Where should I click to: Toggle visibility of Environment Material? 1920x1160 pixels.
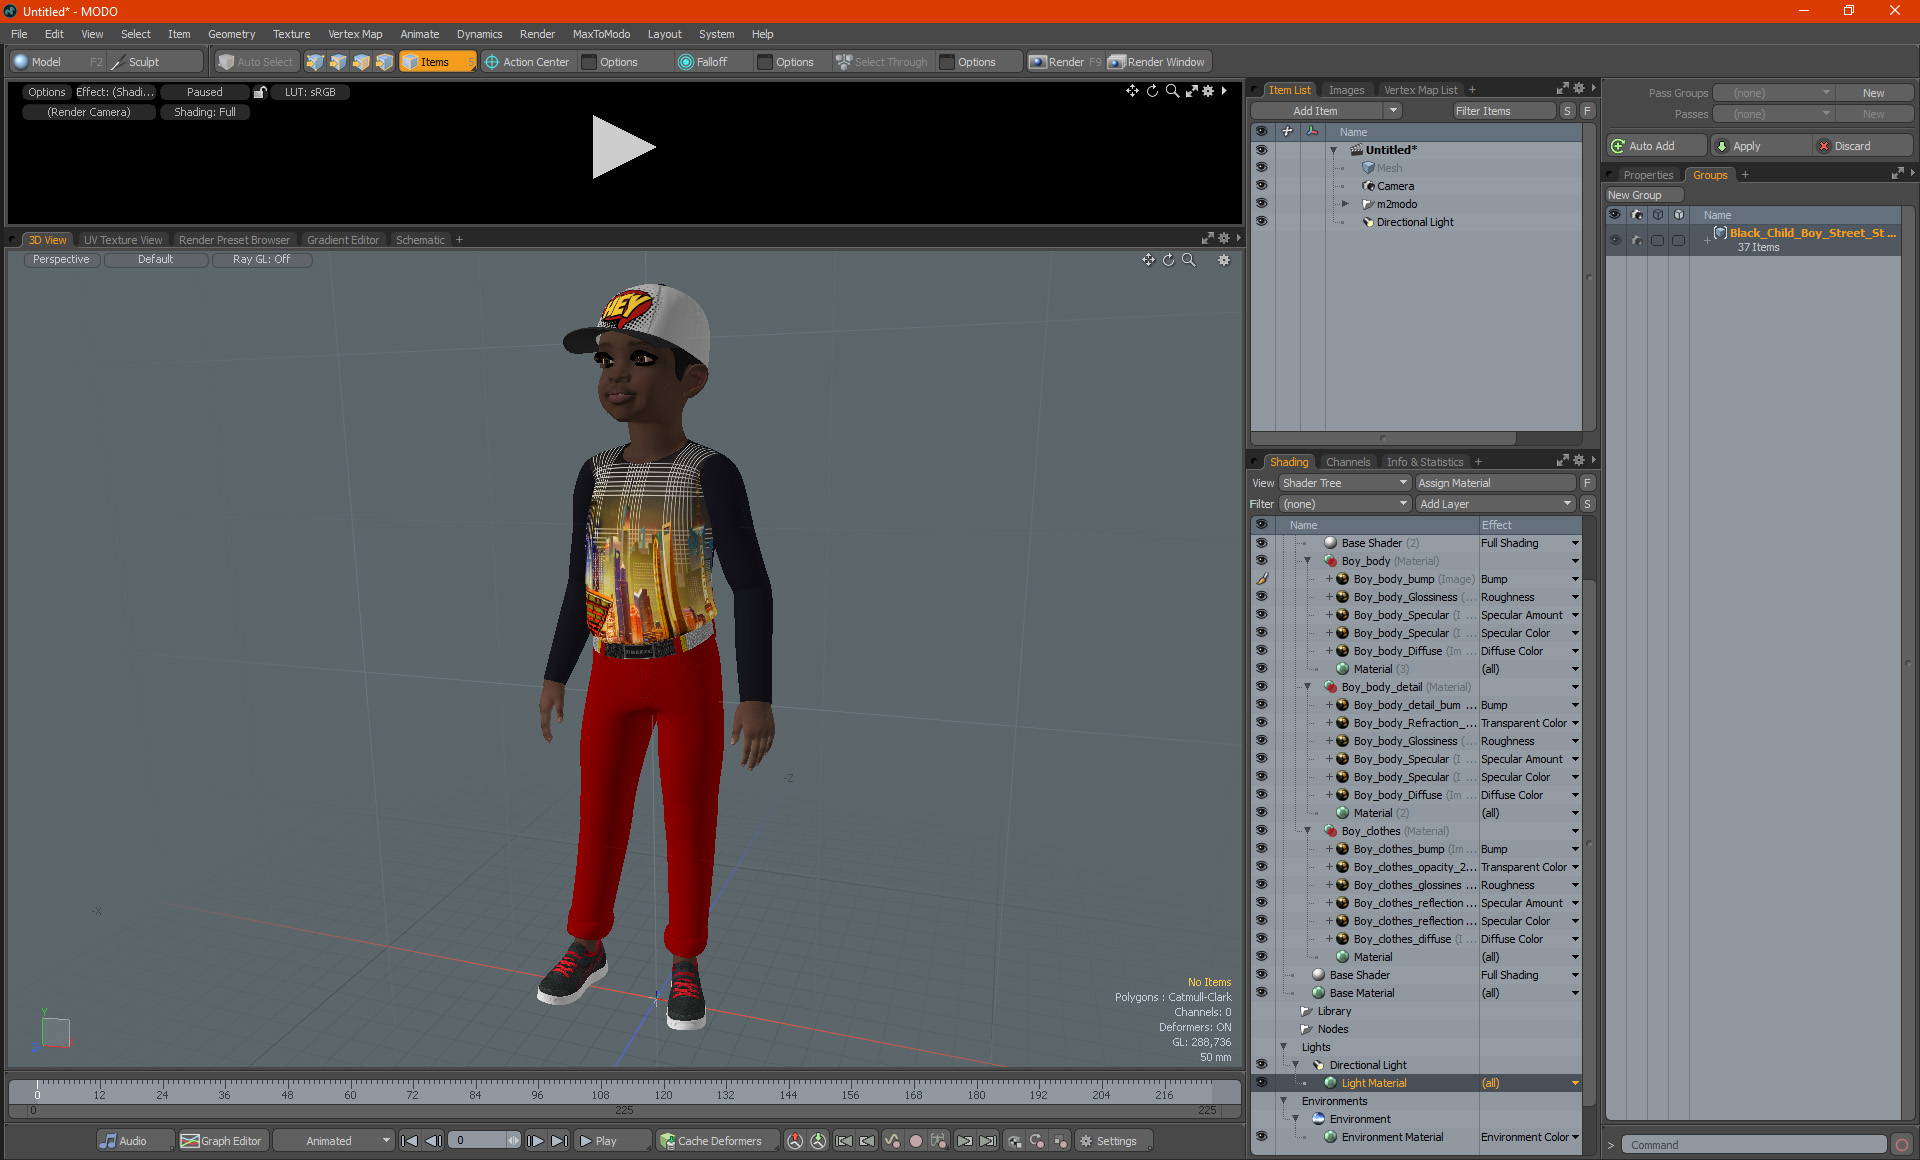pyautogui.click(x=1261, y=1137)
